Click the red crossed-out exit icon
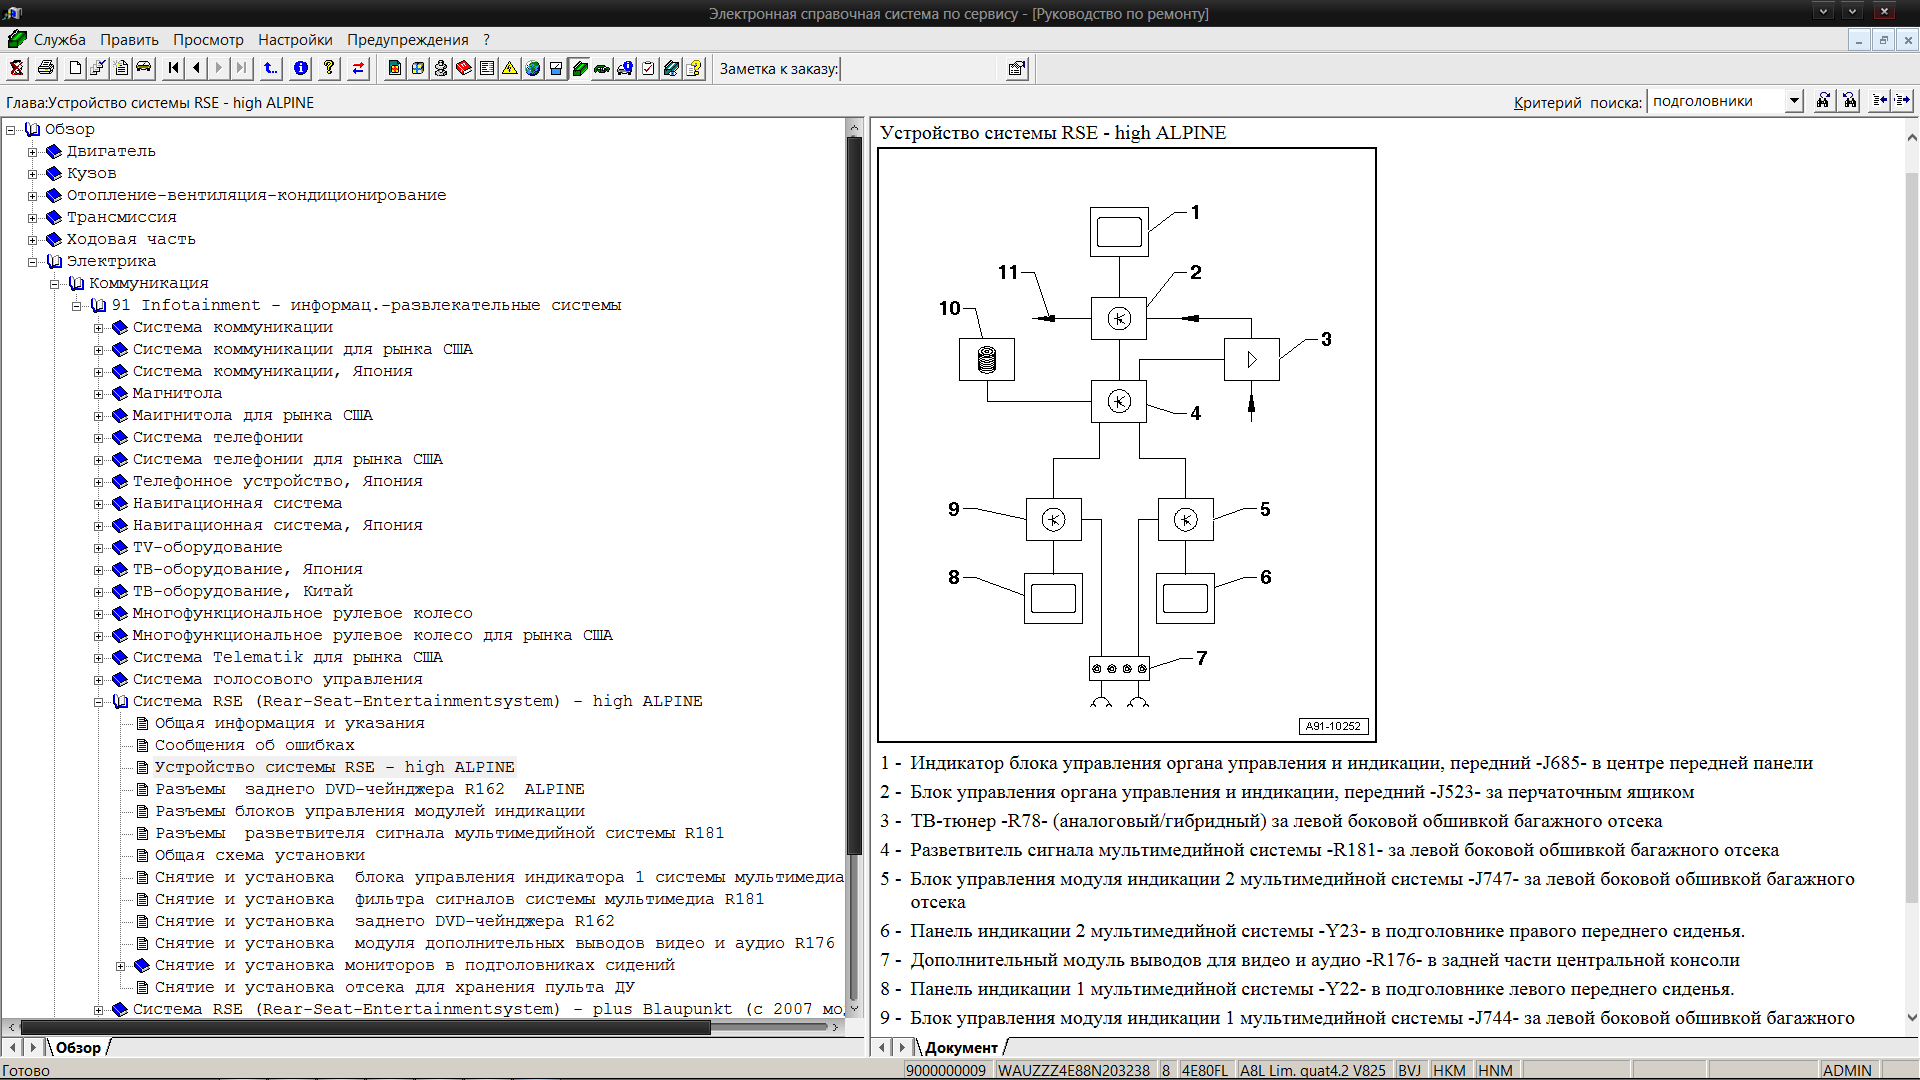 click(17, 69)
